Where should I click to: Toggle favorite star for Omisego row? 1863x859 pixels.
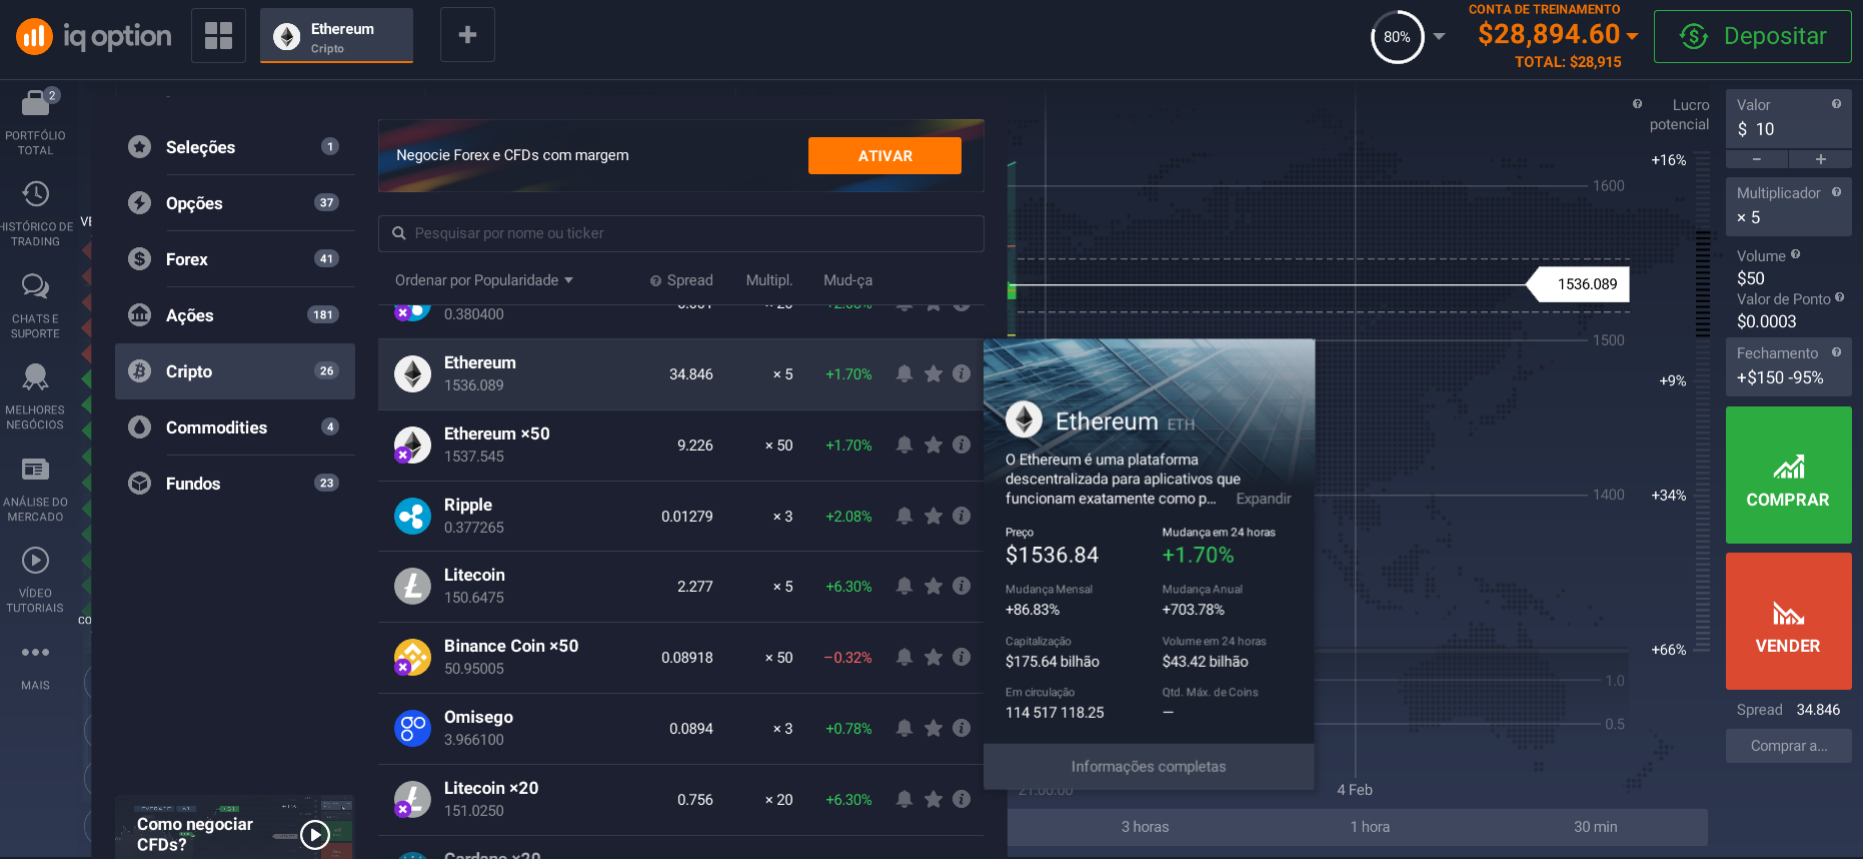point(933,728)
